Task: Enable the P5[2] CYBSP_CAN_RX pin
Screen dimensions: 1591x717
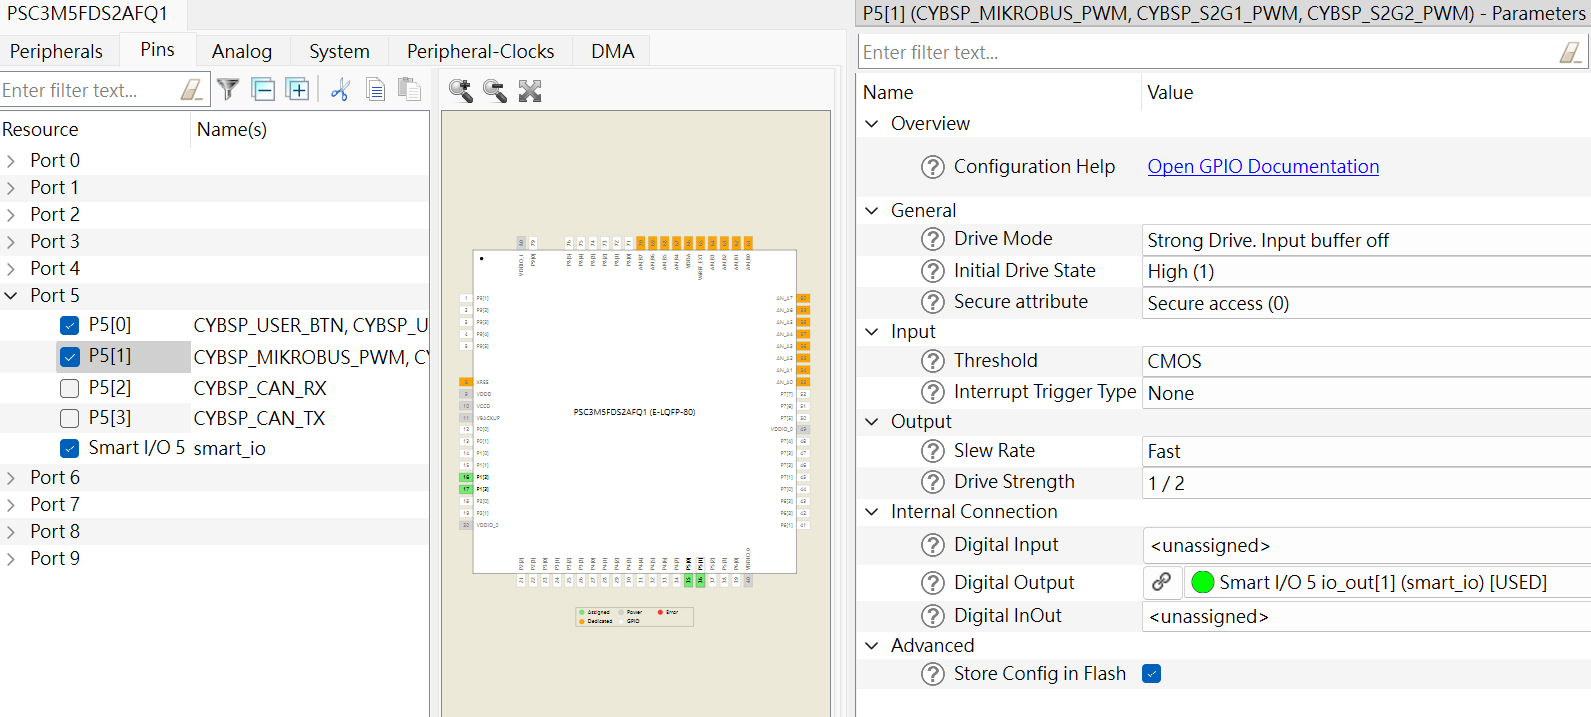Action: click(70, 388)
